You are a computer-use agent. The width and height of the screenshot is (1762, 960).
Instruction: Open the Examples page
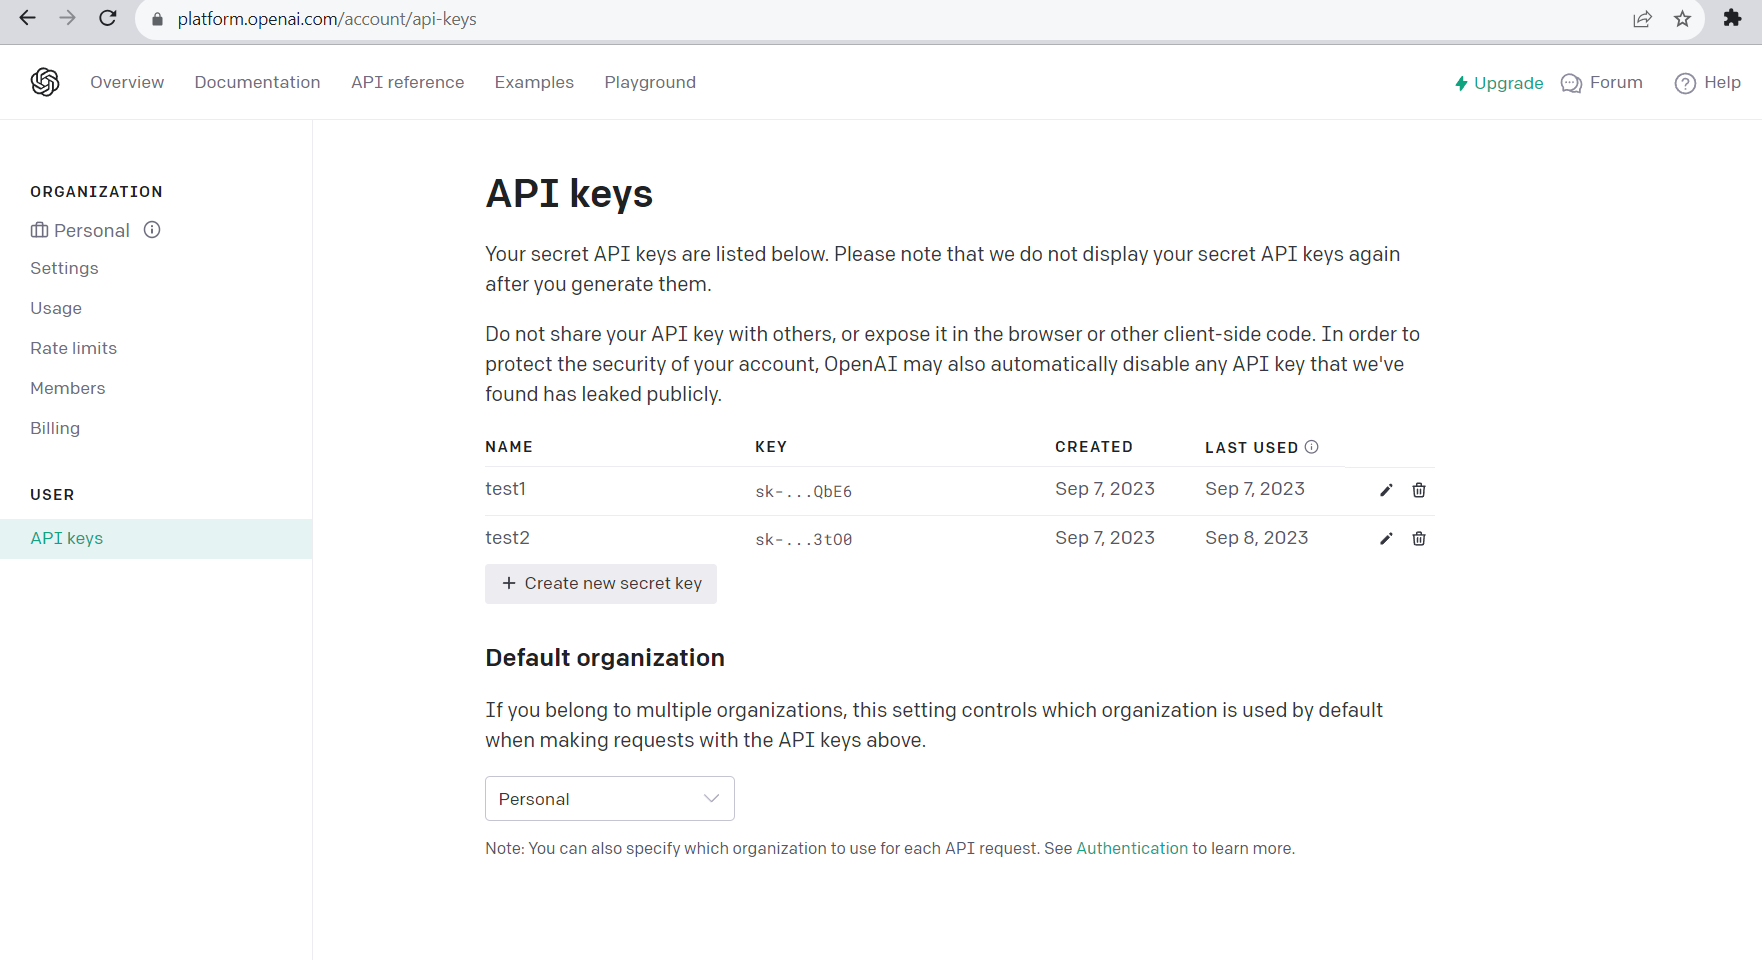click(x=534, y=82)
